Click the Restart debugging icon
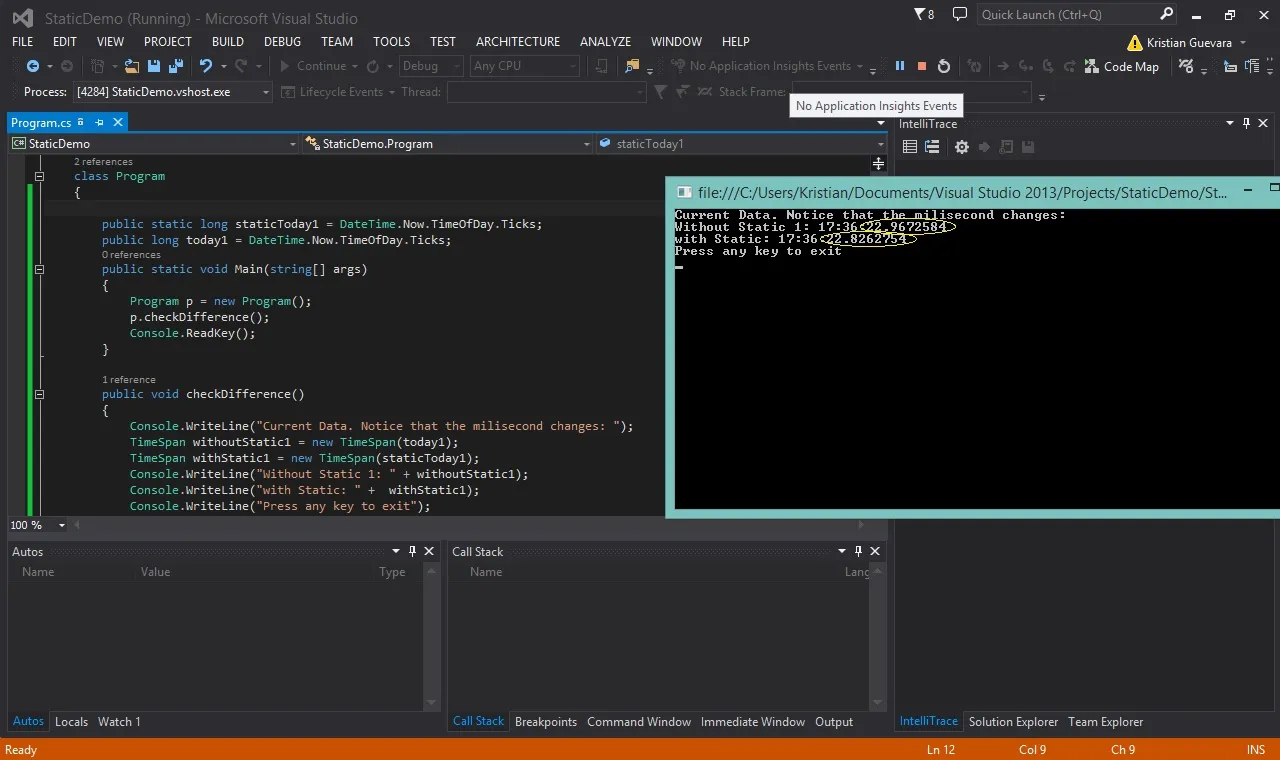Image resolution: width=1280 pixels, height=760 pixels. coord(943,66)
